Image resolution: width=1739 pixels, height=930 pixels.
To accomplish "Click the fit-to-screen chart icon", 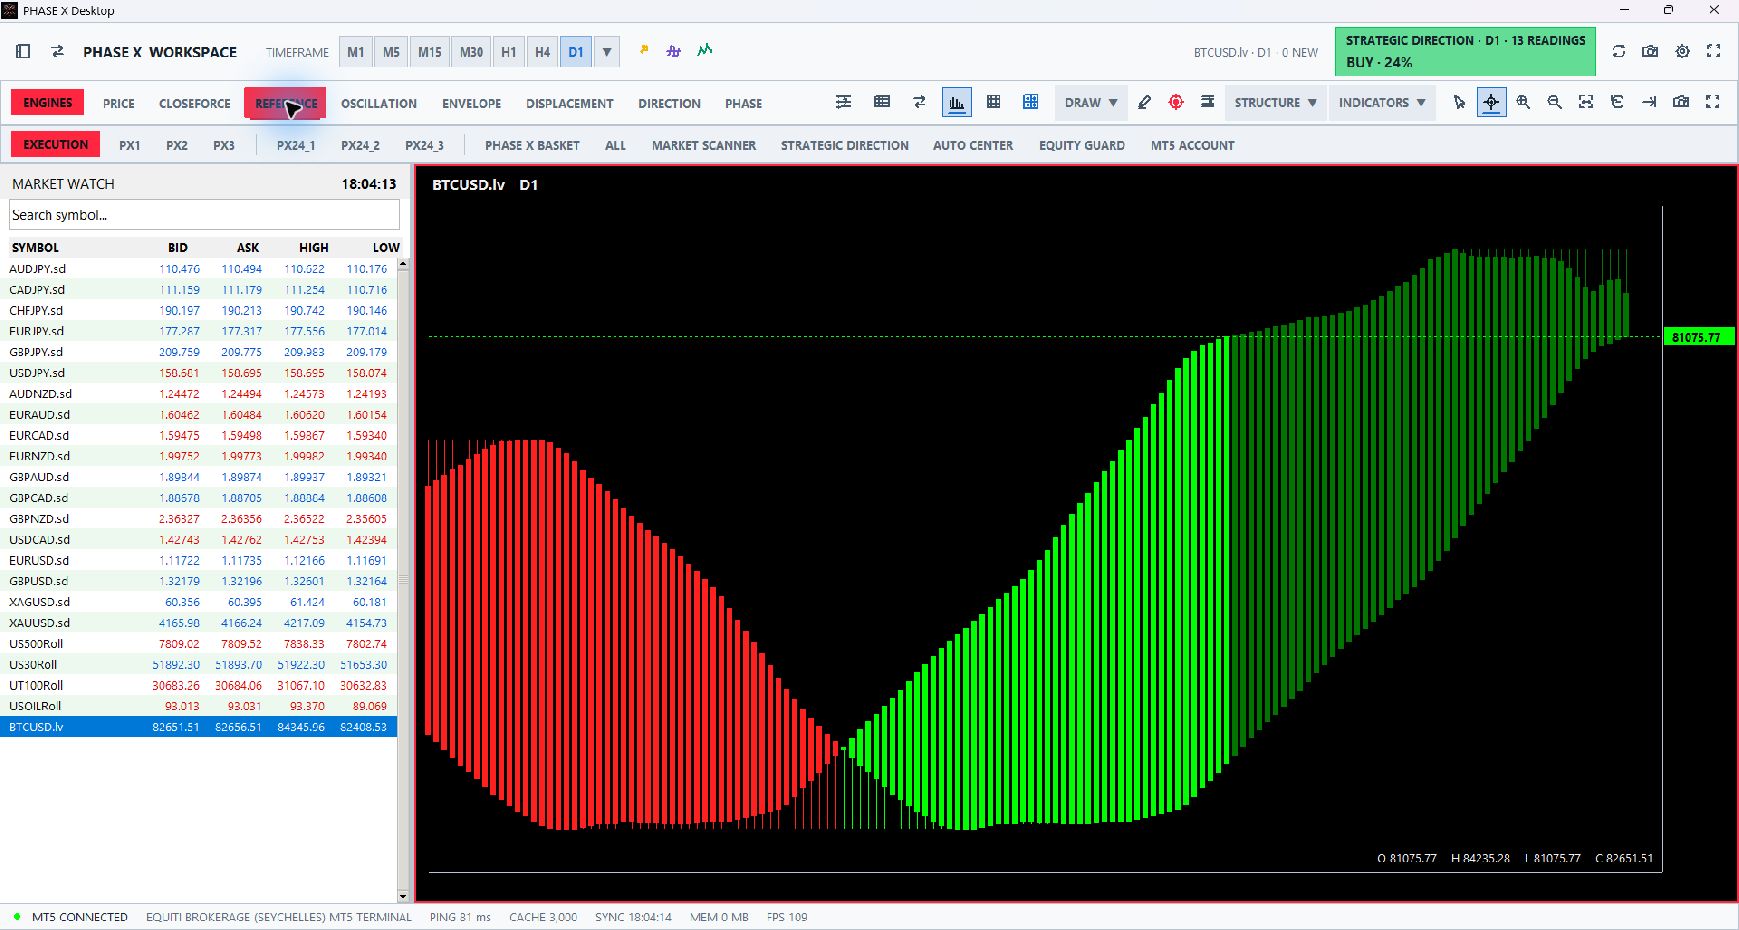I will pos(1586,102).
